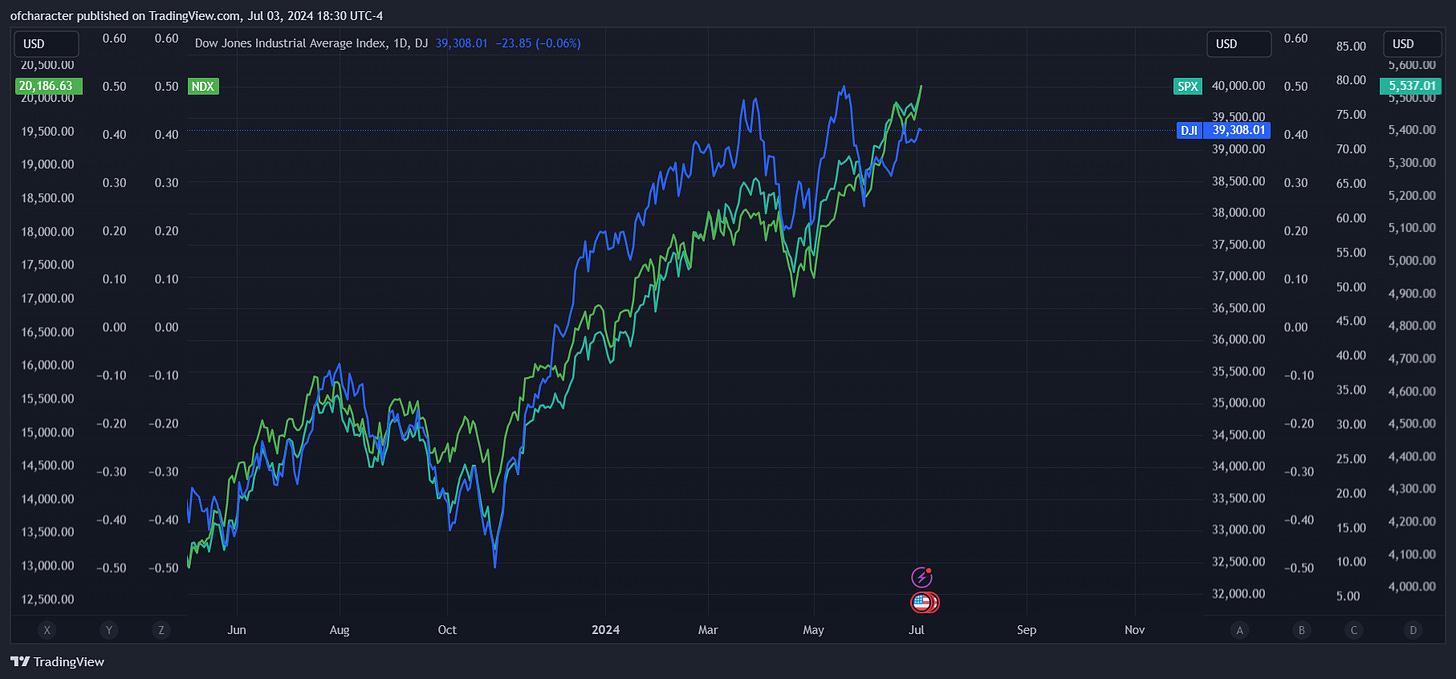The image size is (1456, 679).
Task: Select the C scale letter badge
Action: 1354,630
